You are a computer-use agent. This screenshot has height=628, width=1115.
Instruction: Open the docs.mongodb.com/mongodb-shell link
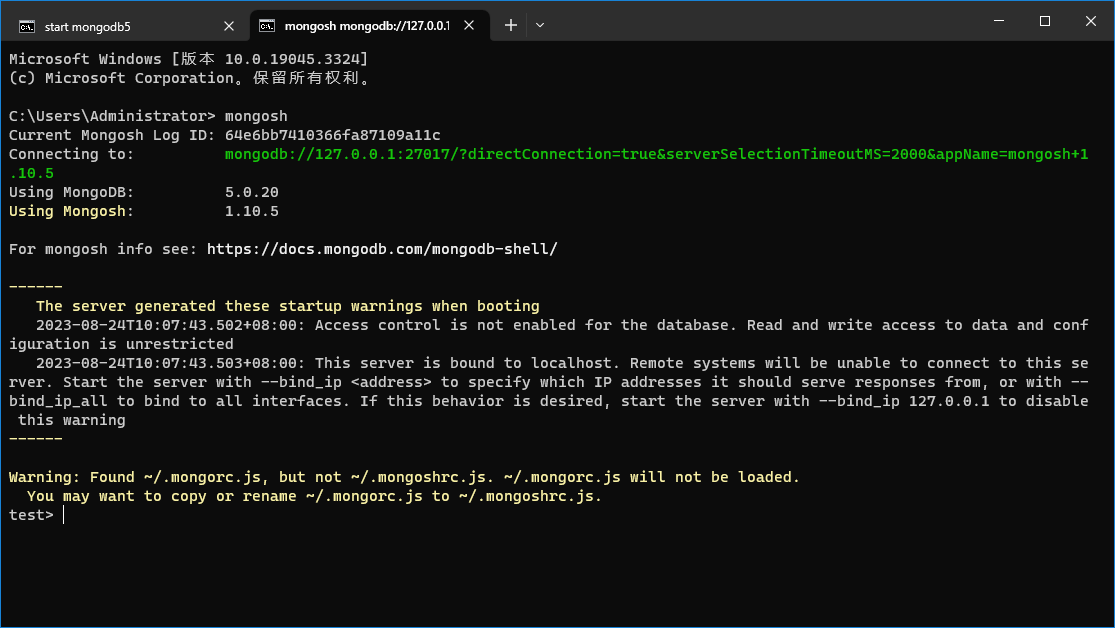(x=383, y=249)
